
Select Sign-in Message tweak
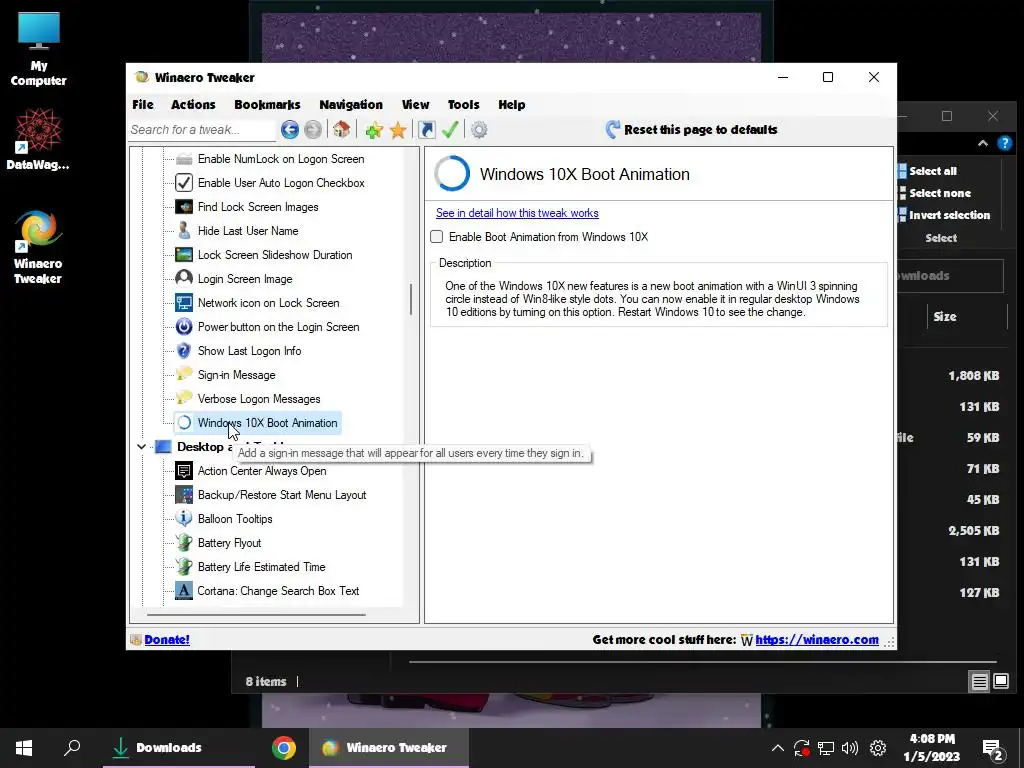click(x=236, y=375)
